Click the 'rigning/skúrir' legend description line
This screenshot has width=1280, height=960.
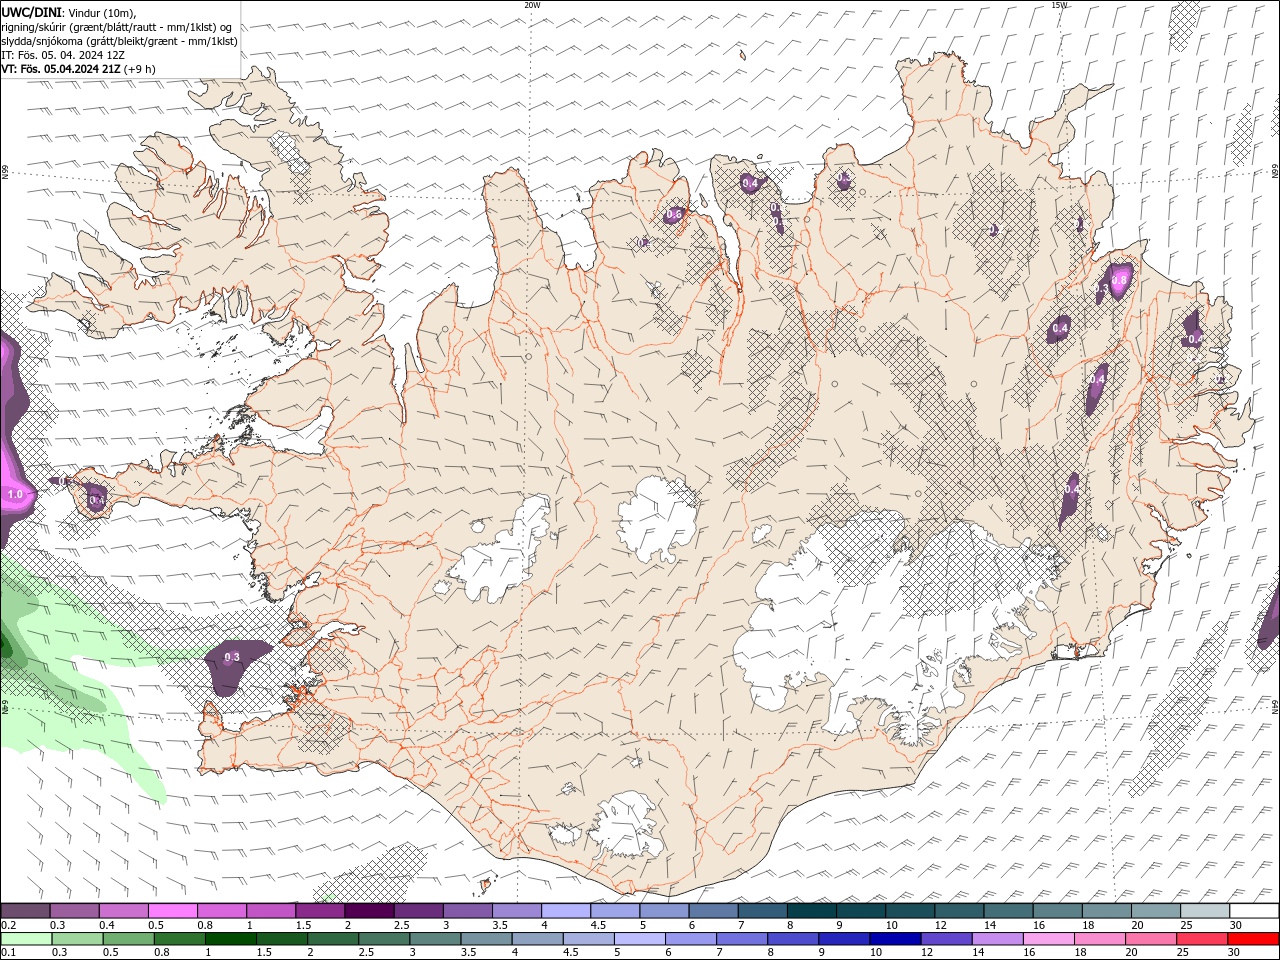(118, 27)
